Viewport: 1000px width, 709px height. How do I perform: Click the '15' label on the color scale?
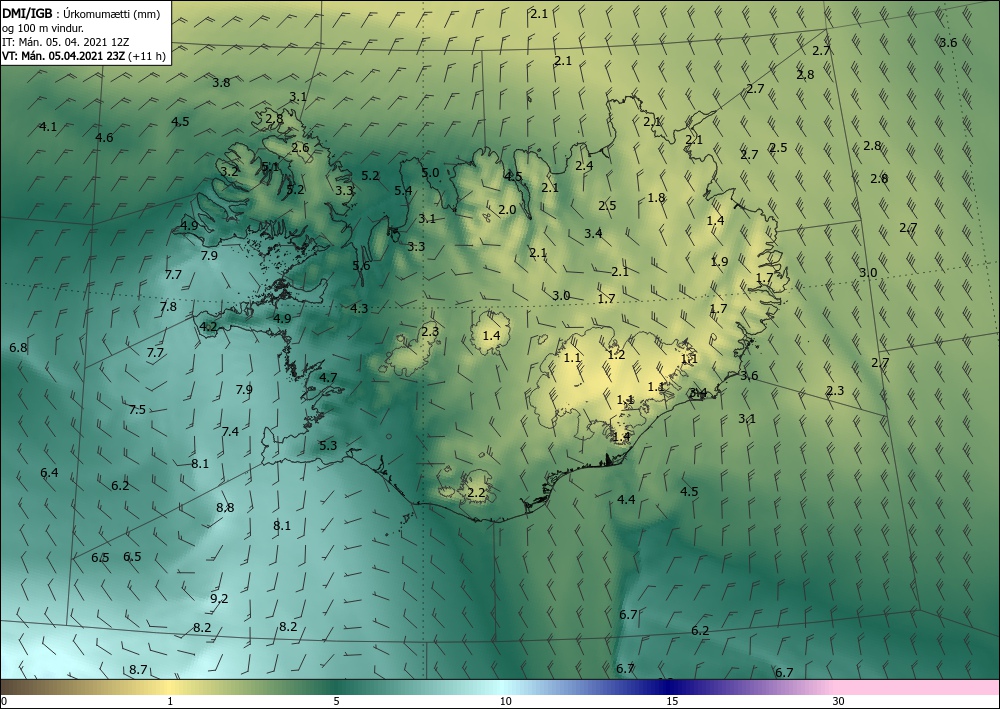[672, 701]
